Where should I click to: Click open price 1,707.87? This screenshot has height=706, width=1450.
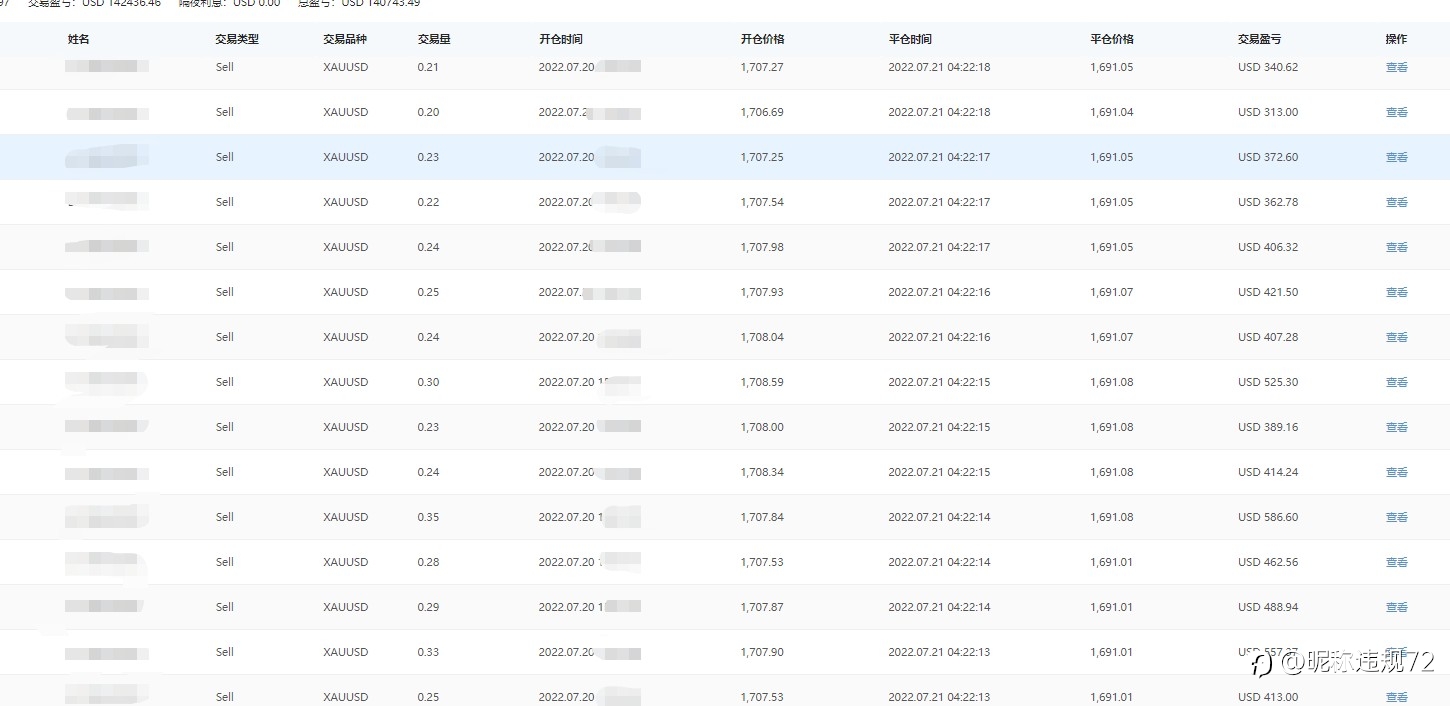point(762,607)
